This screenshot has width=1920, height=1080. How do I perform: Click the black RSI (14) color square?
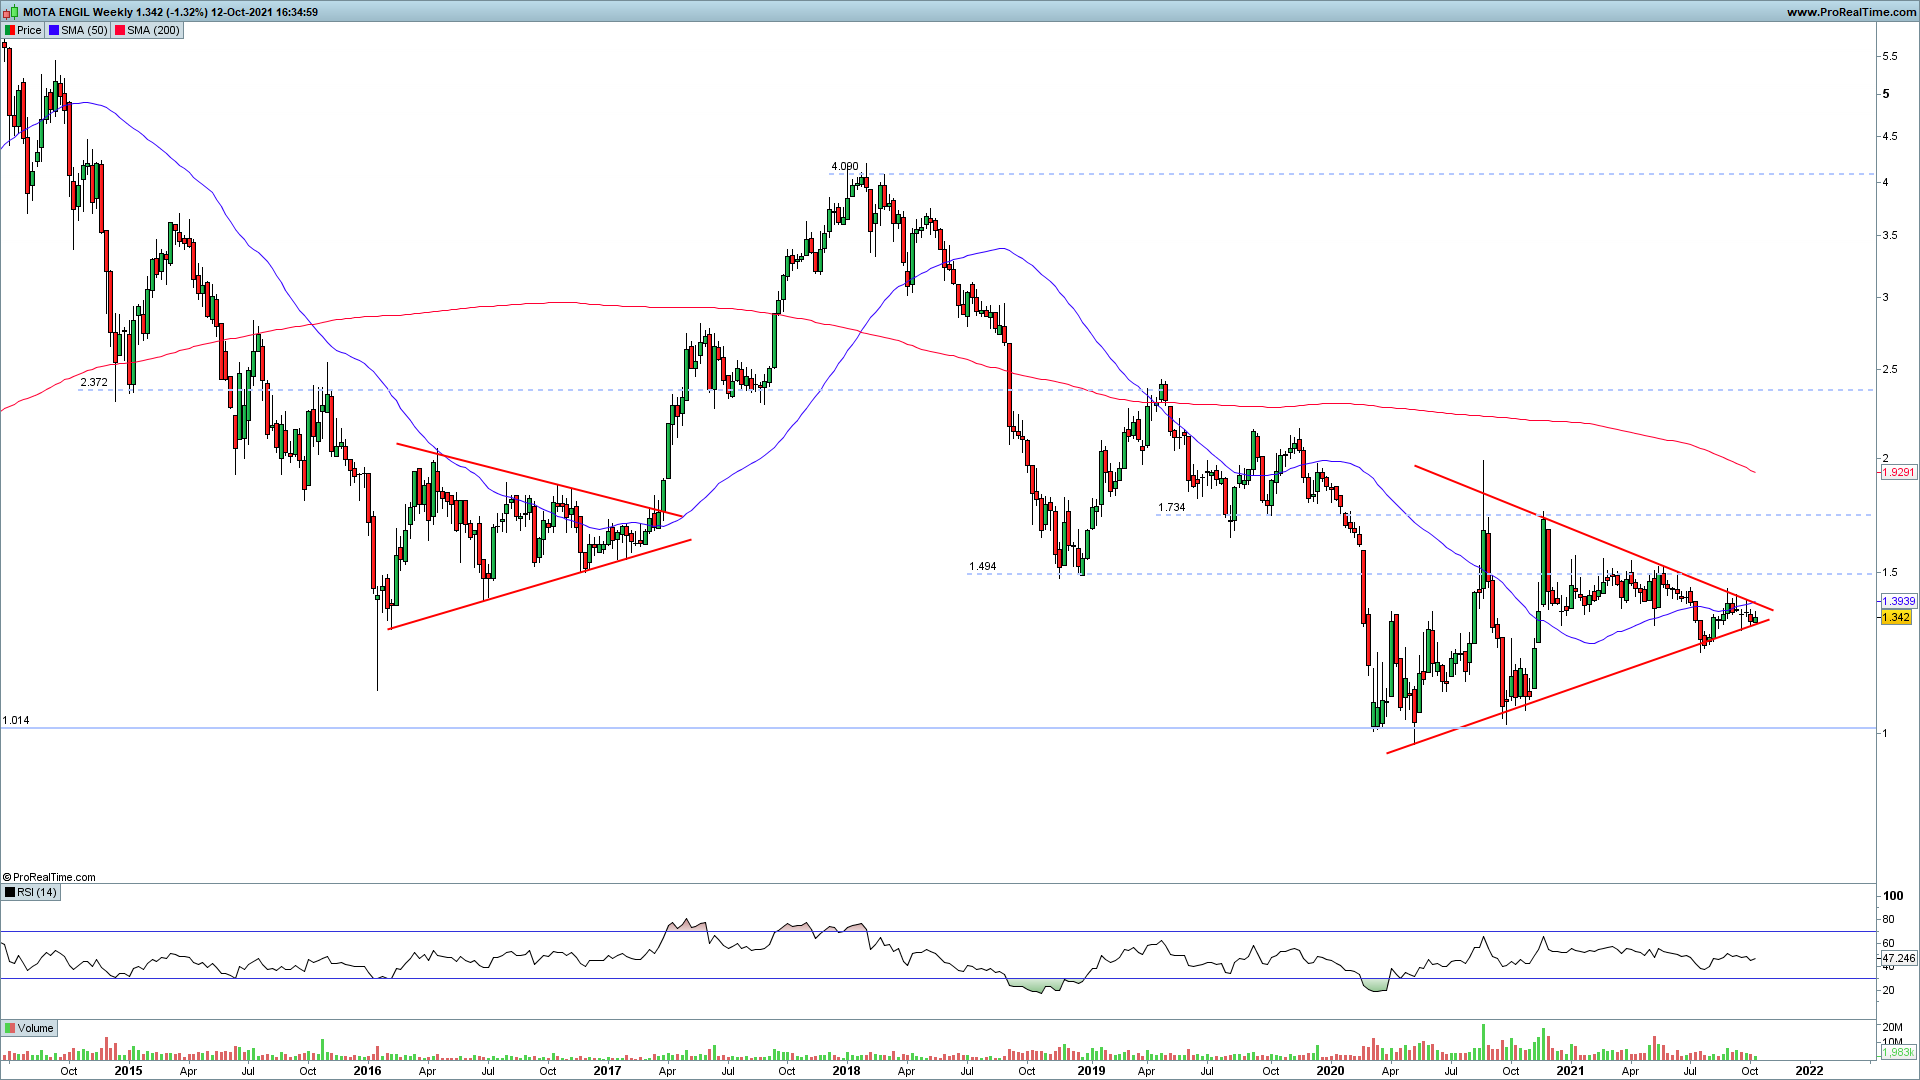[10, 892]
